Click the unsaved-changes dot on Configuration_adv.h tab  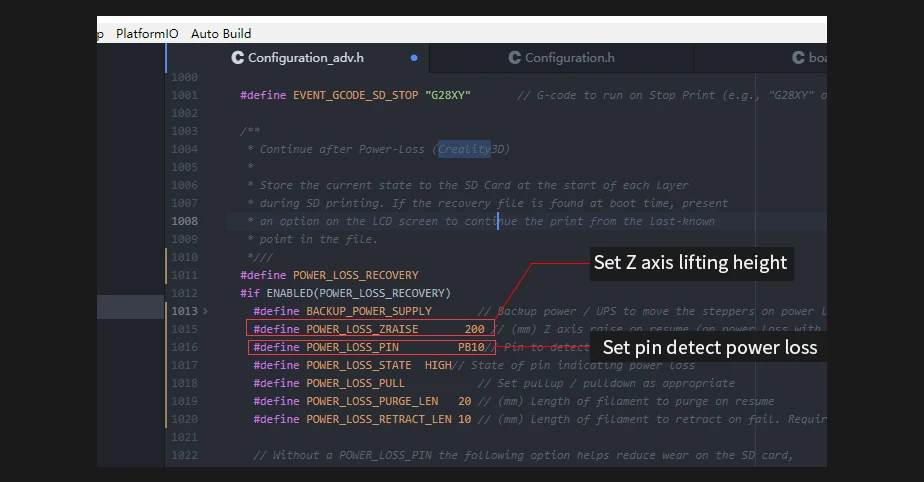[x=414, y=58]
